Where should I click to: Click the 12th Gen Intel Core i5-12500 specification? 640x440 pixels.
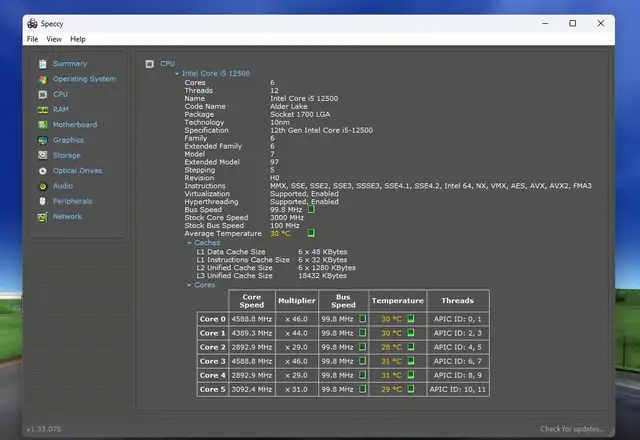[321, 130]
